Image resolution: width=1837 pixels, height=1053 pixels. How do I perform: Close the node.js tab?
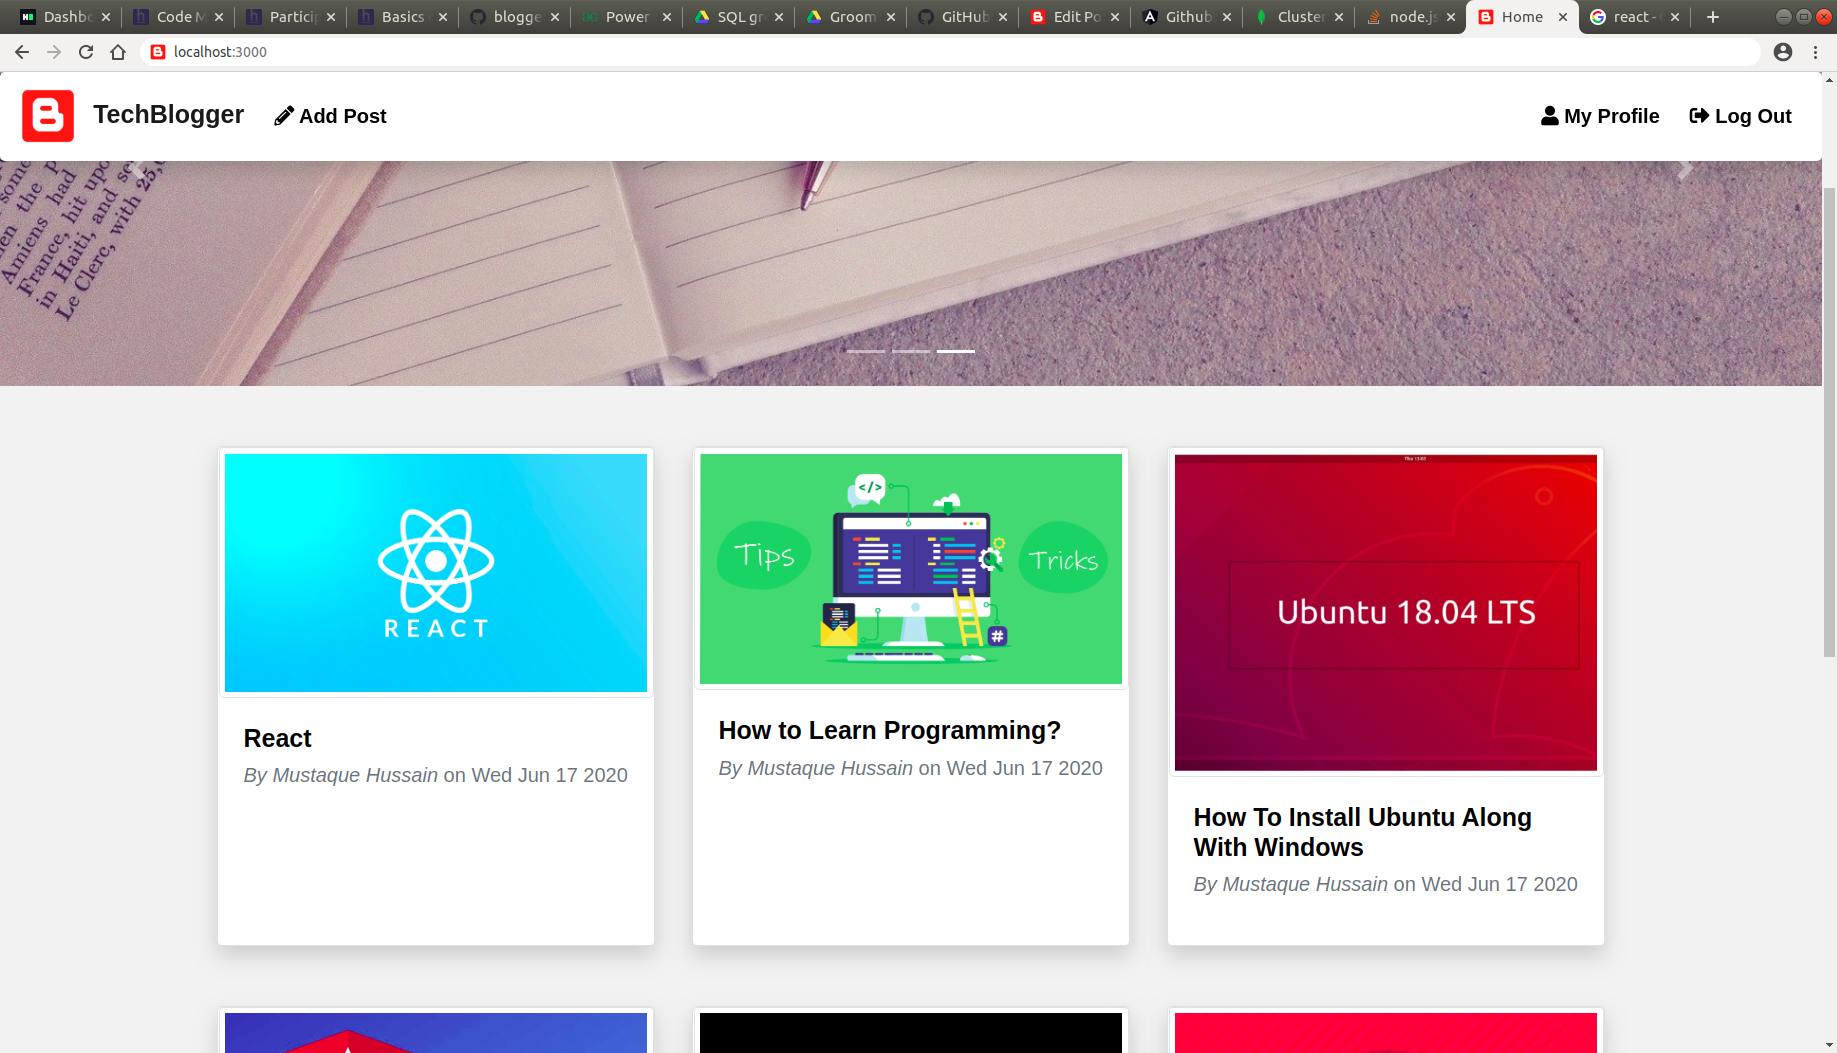1451,17
